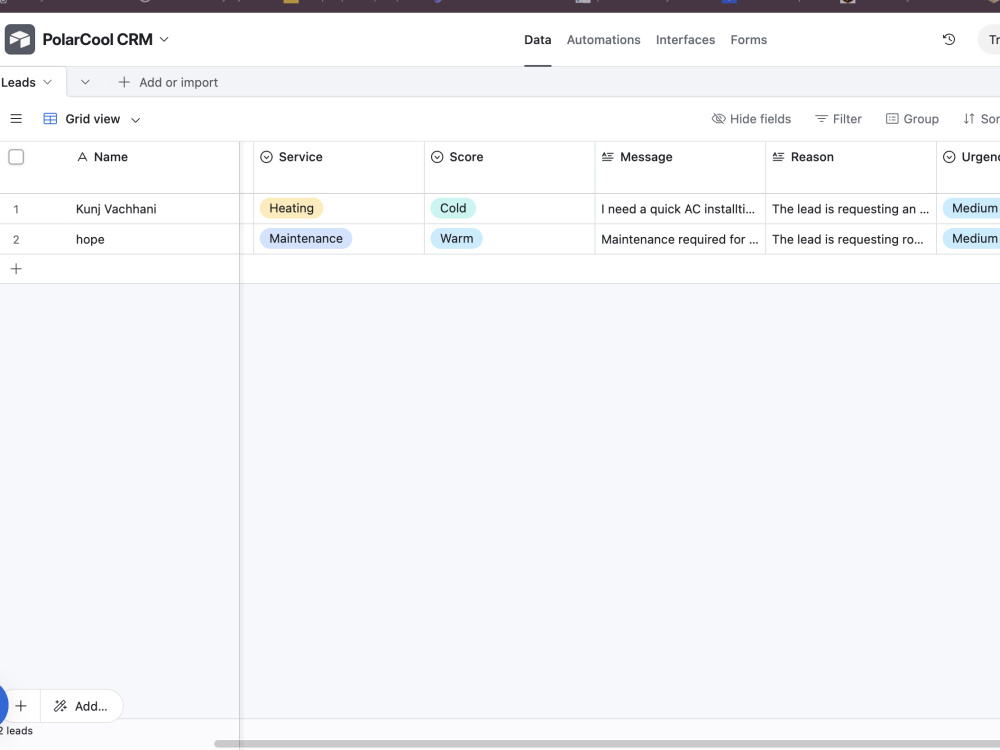The image size is (1000, 750).
Task: Click row number 2
Action: click(x=16, y=240)
